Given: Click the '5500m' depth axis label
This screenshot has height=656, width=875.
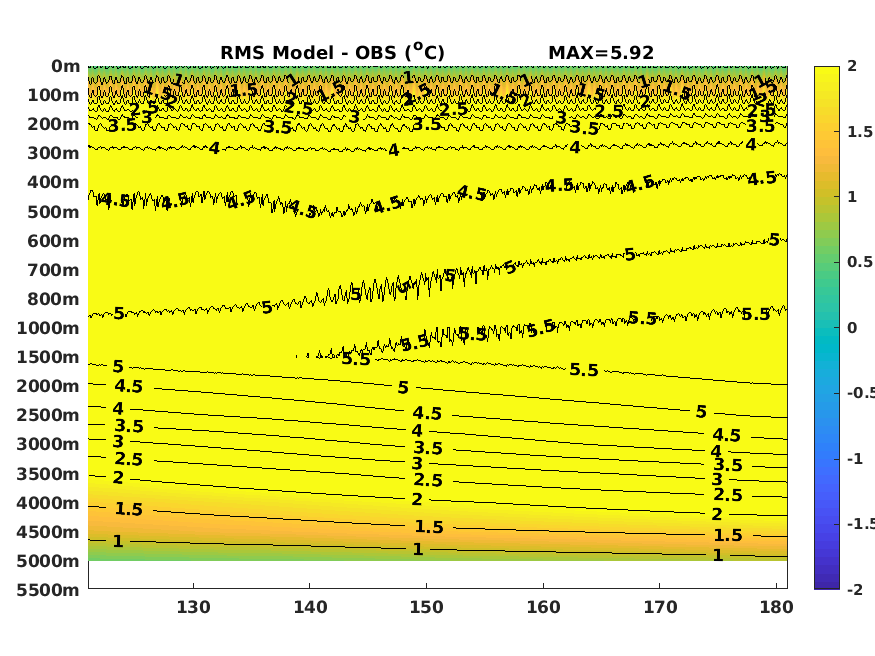Looking at the screenshot, I should click(x=49, y=591).
